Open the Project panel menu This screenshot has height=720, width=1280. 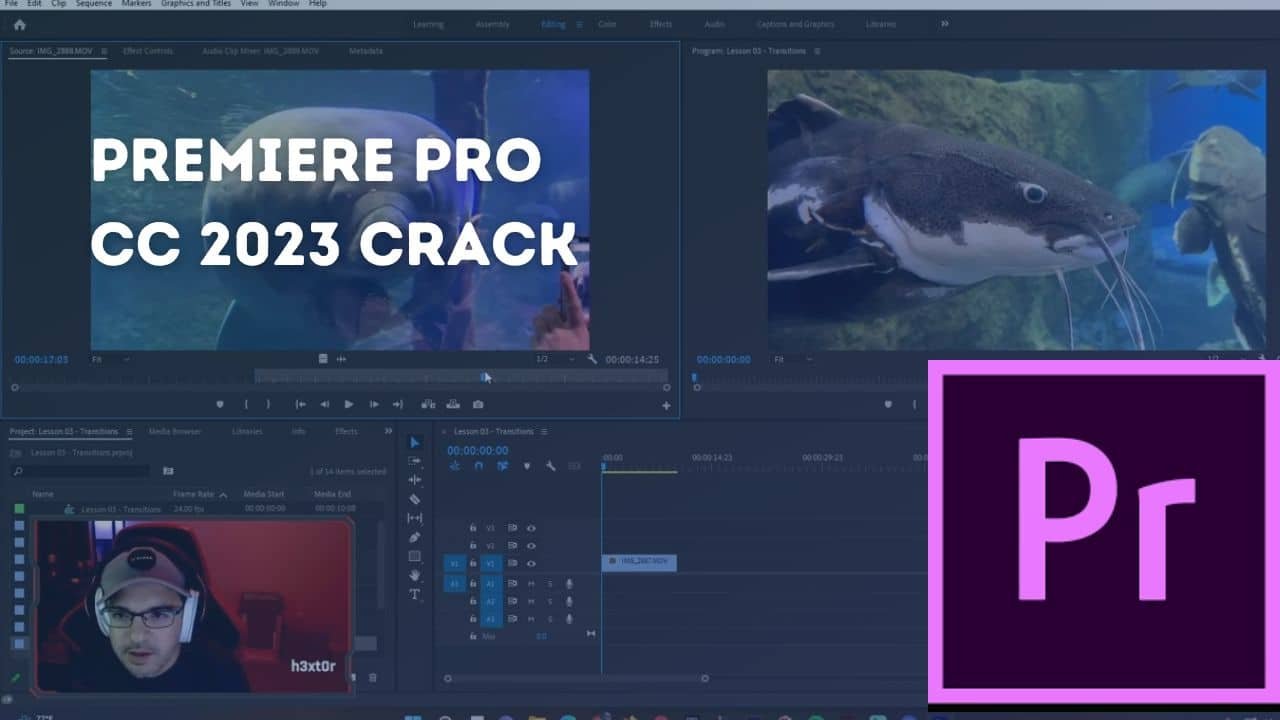click(x=127, y=431)
